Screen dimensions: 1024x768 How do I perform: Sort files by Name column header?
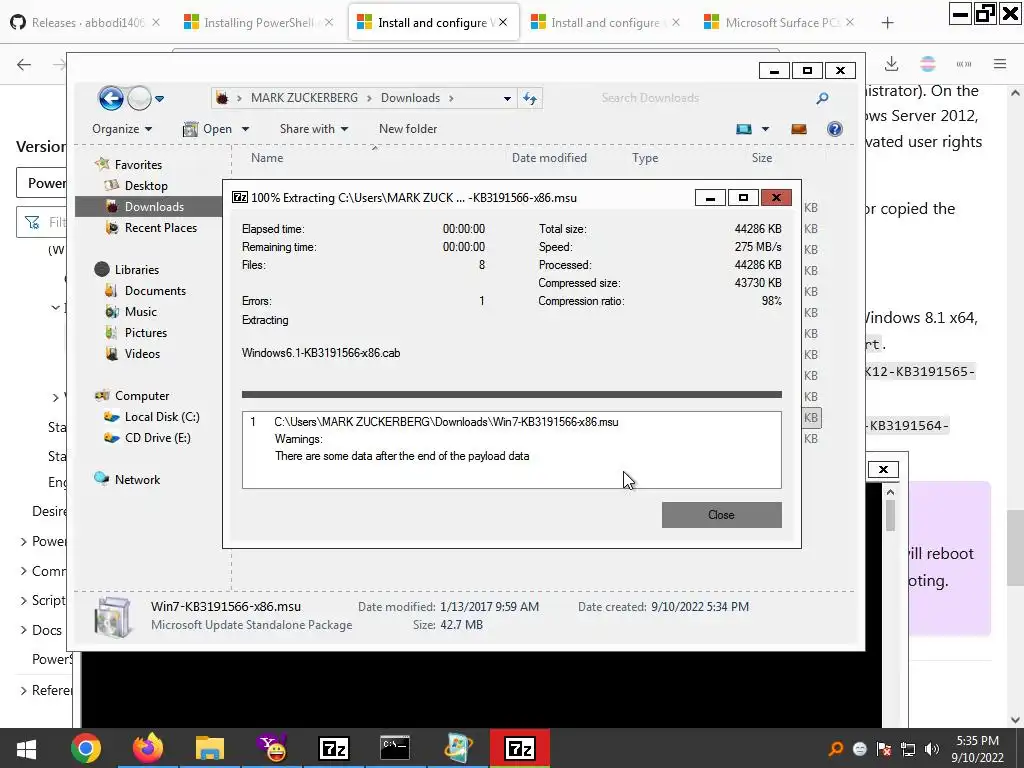pyautogui.click(x=267, y=157)
